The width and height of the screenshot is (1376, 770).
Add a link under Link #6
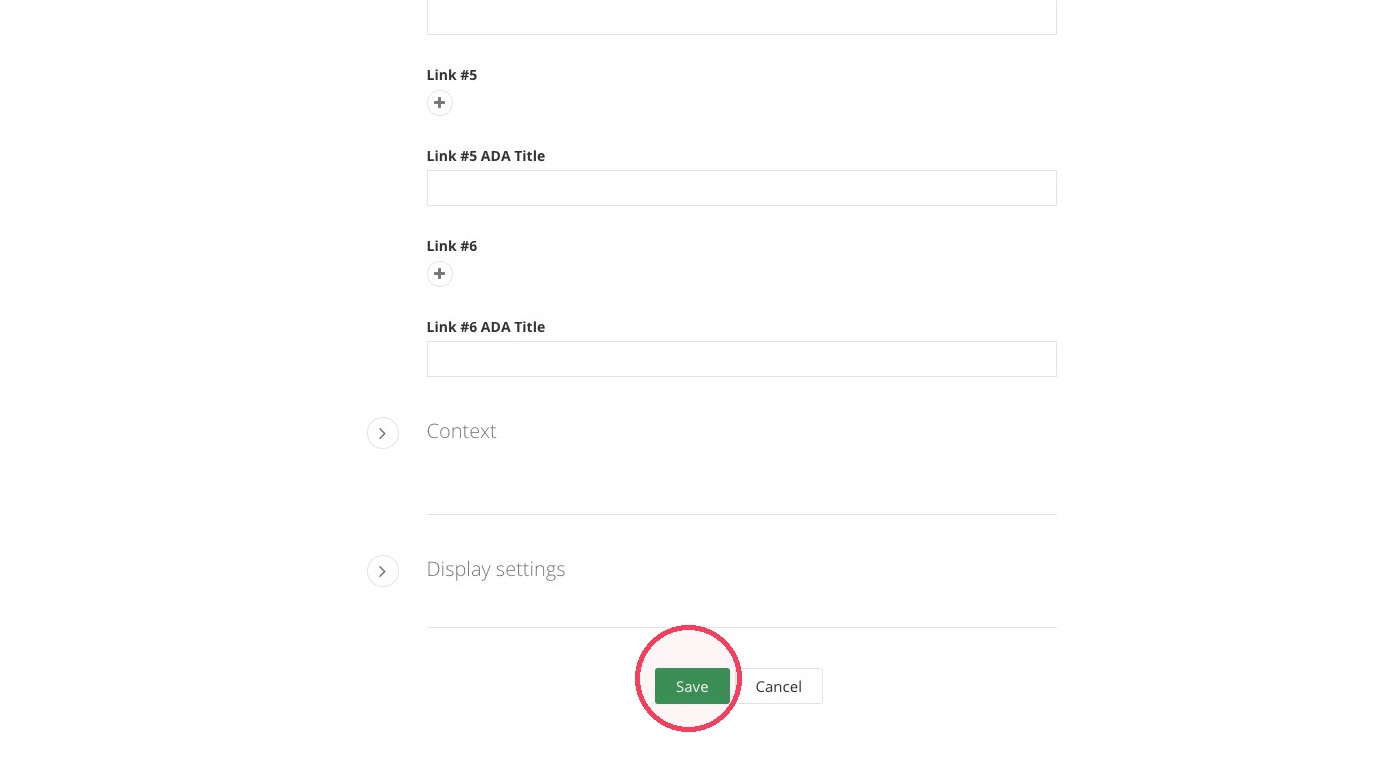click(439, 274)
